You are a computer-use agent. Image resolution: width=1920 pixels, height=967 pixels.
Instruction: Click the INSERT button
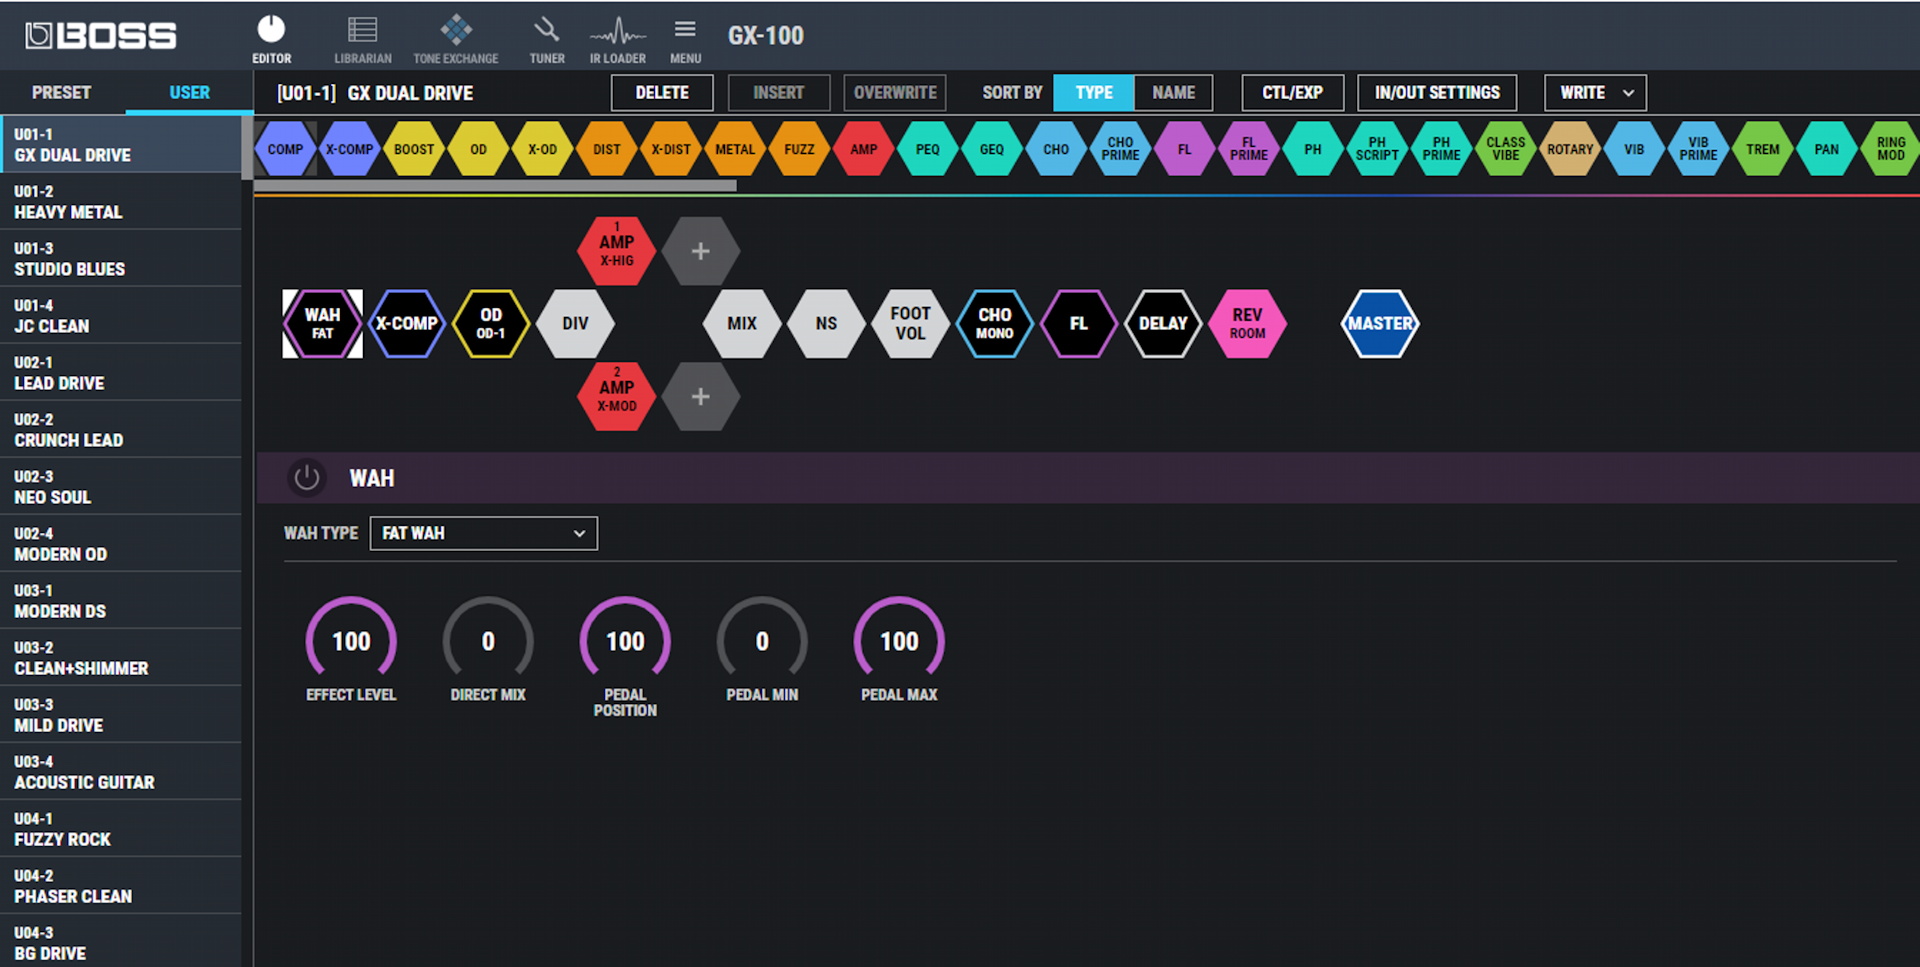[779, 92]
